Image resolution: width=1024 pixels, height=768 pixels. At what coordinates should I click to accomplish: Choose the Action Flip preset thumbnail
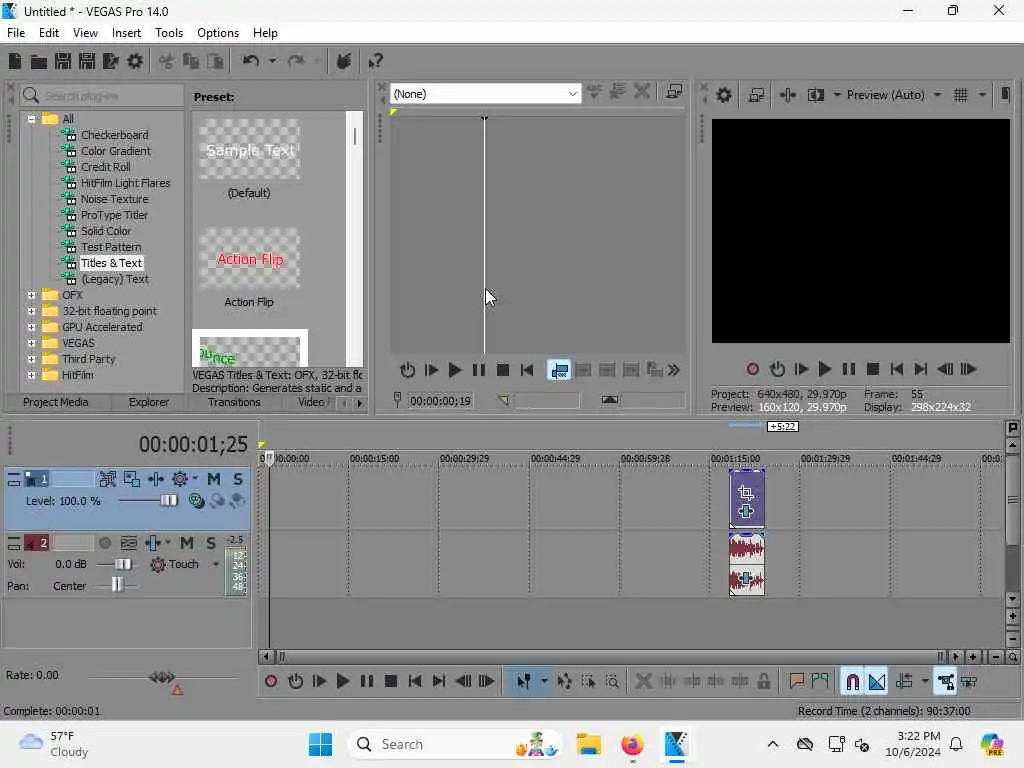click(x=249, y=259)
